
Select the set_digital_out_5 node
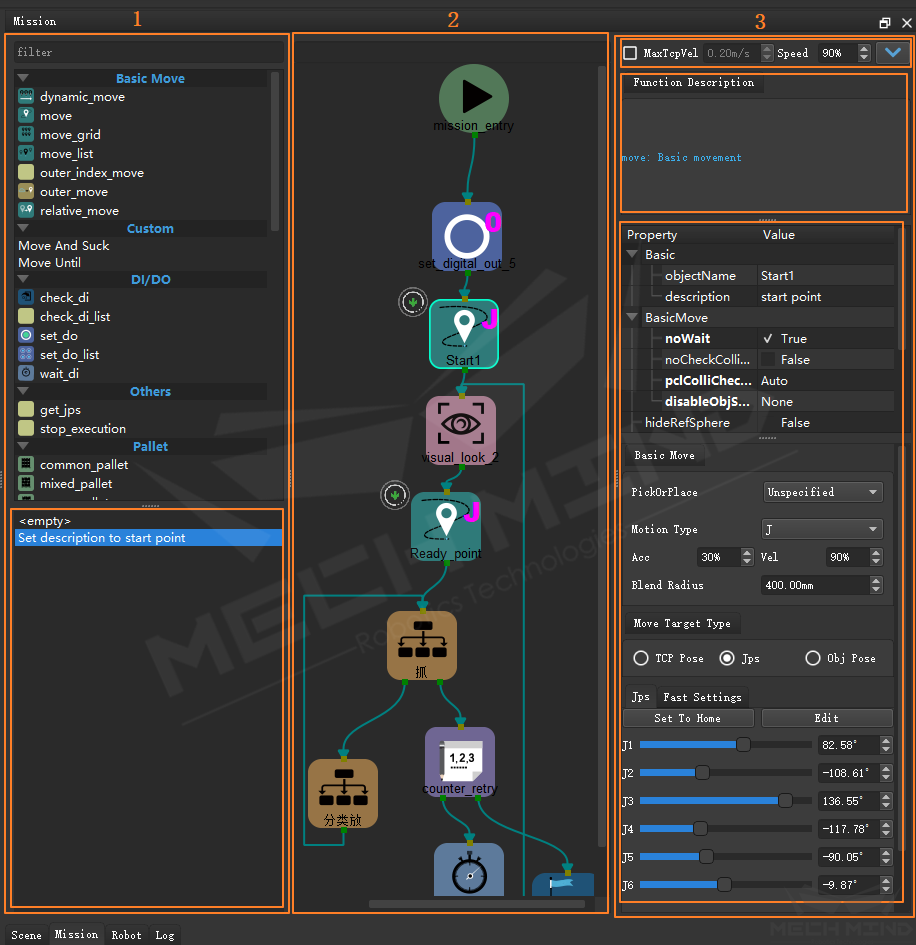coord(466,236)
